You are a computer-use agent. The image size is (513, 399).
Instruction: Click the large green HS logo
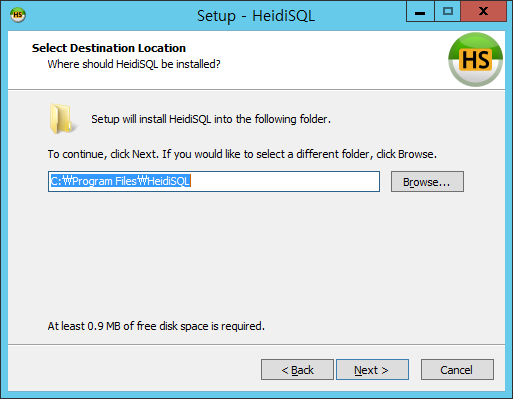click(475, 59)
